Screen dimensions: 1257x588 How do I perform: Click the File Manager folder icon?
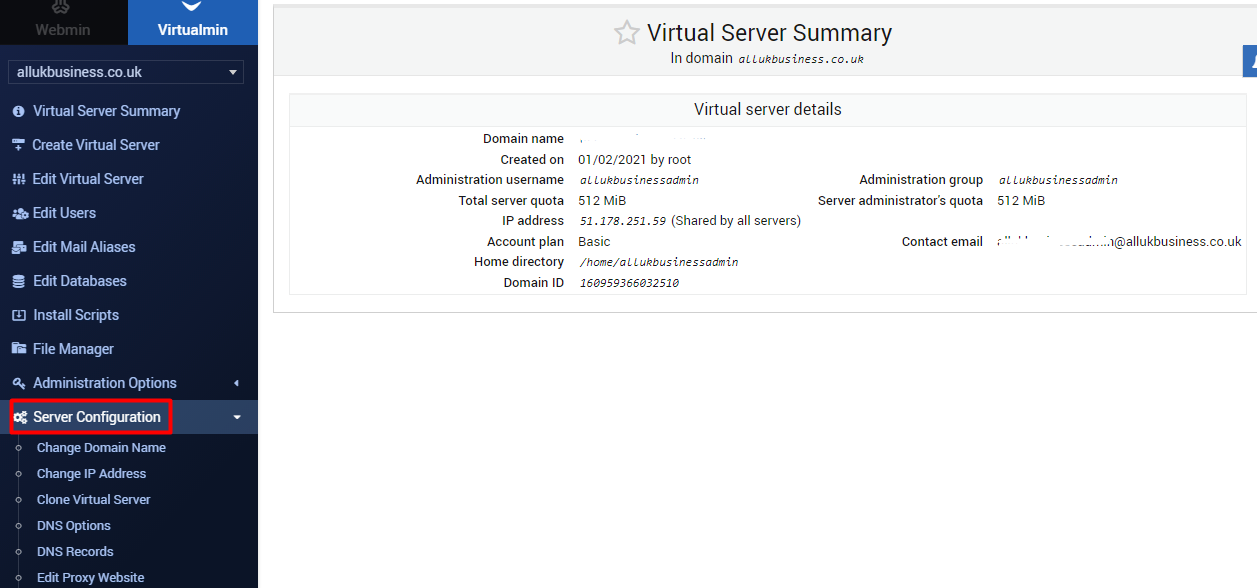click(18, 349)
